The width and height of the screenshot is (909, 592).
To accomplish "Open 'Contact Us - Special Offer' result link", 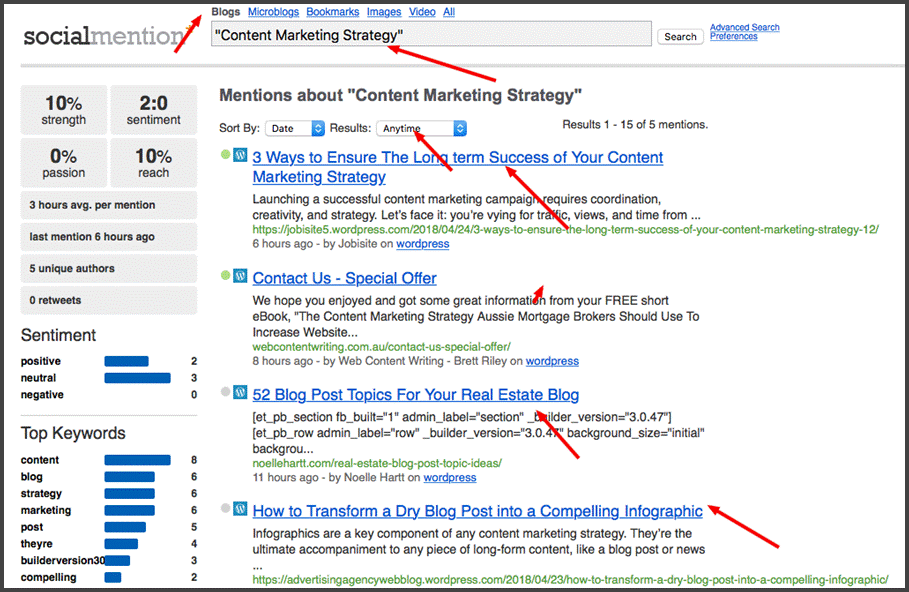I will [x=344, y=278].
